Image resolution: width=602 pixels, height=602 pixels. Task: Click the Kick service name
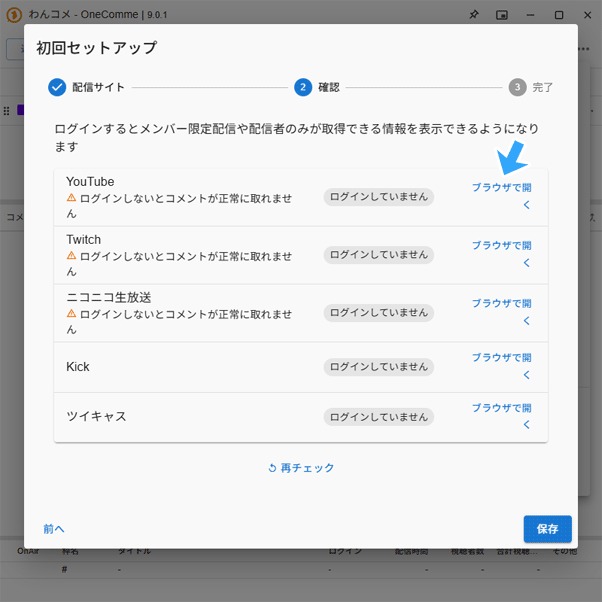(x=78, y=367)
